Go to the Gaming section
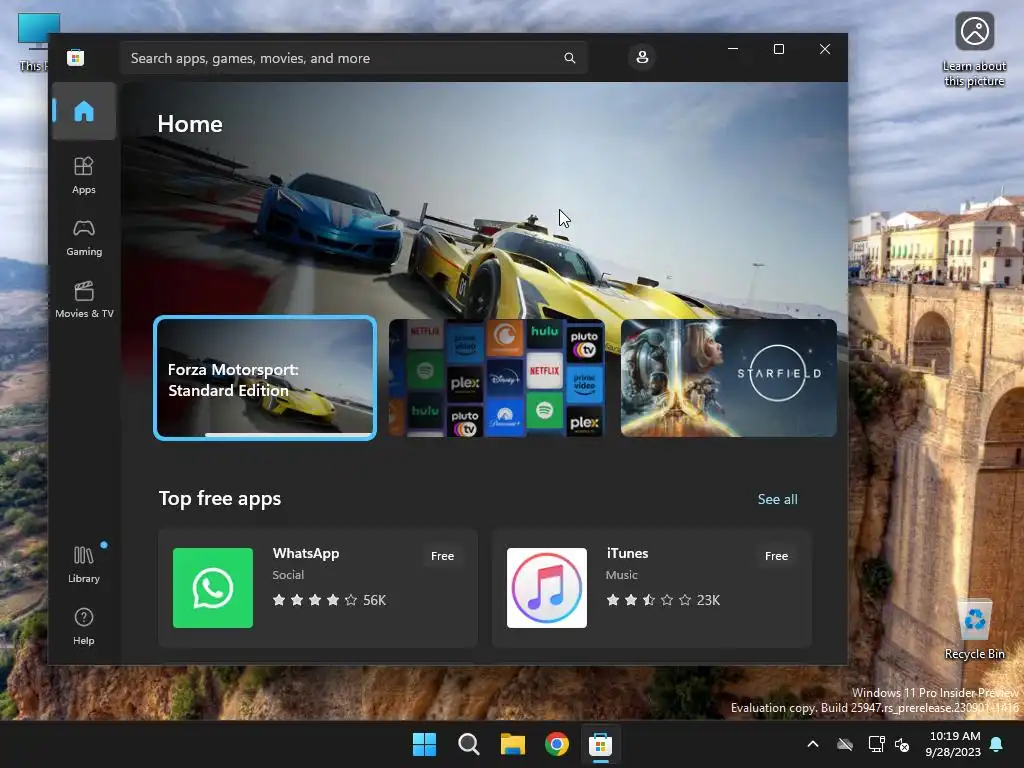Image resolution: width=1024 pixels, height=768 pixels. click(84, 237)
